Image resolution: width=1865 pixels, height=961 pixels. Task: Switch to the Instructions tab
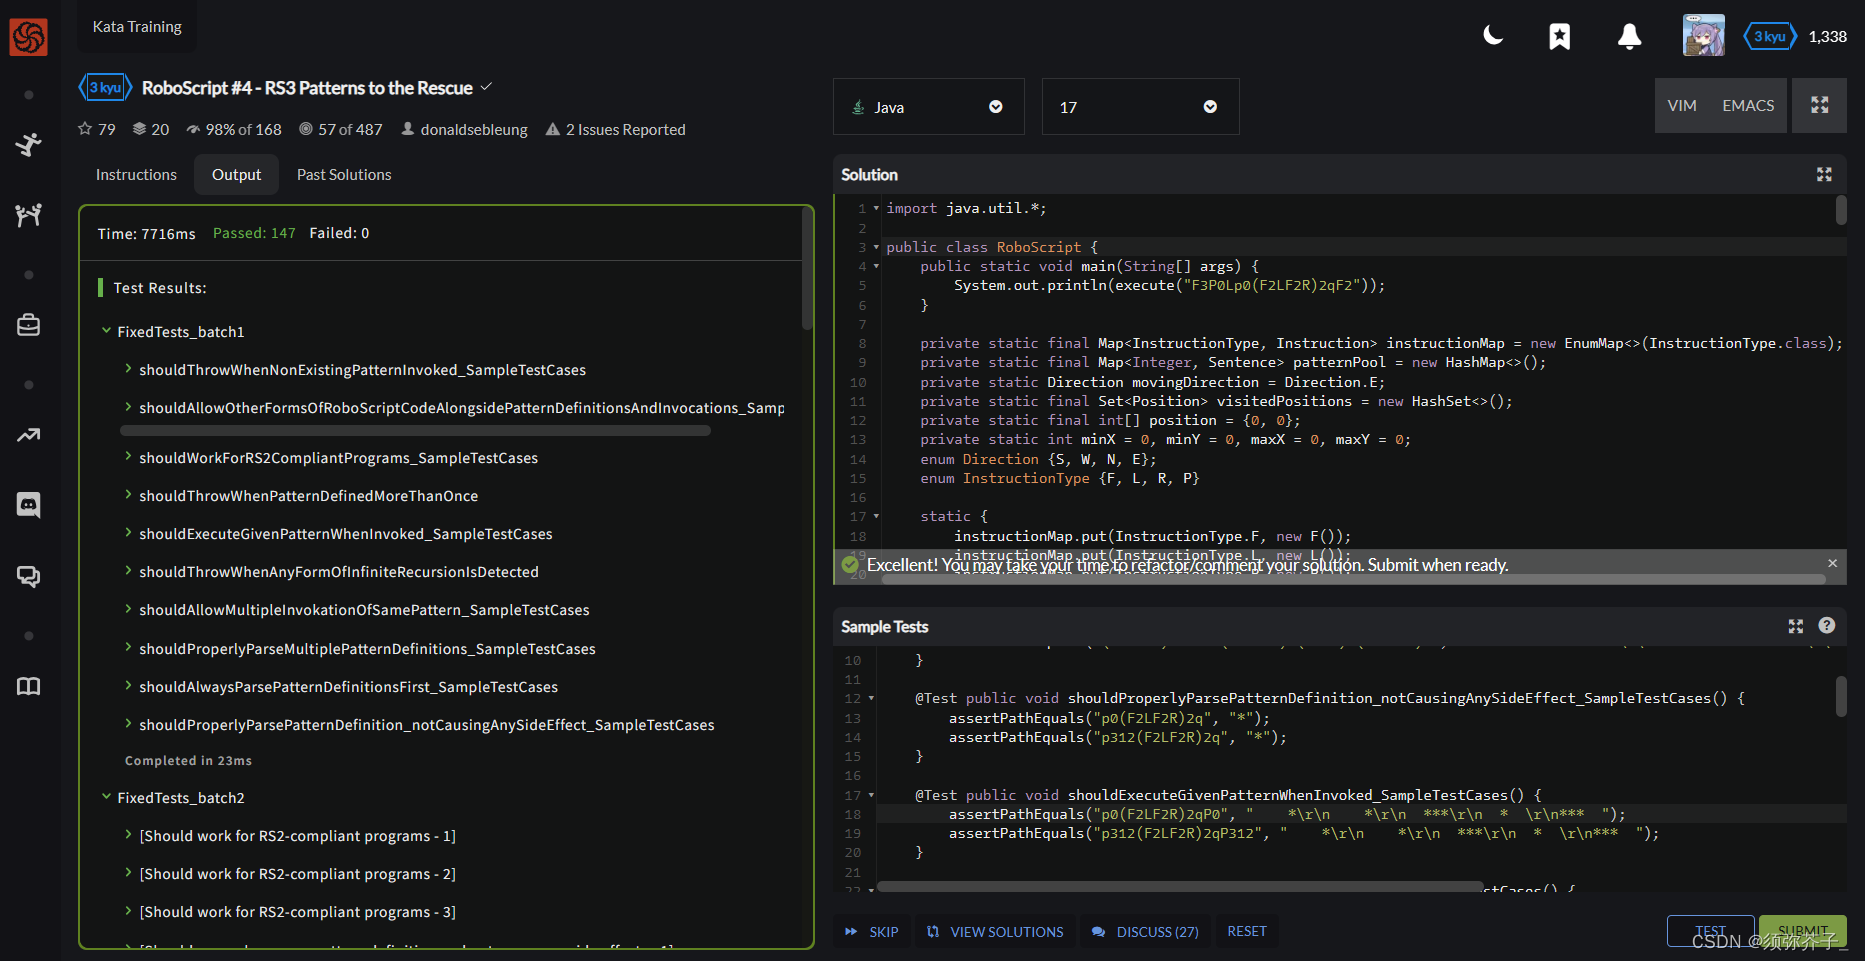136,175
